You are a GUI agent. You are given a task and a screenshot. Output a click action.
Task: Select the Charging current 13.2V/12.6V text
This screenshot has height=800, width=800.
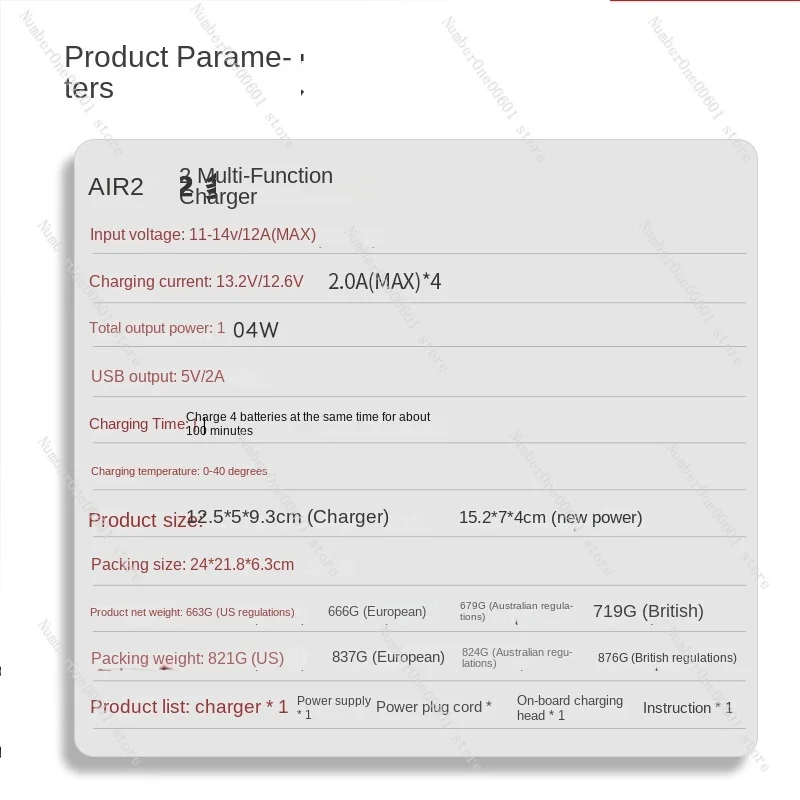196,282
